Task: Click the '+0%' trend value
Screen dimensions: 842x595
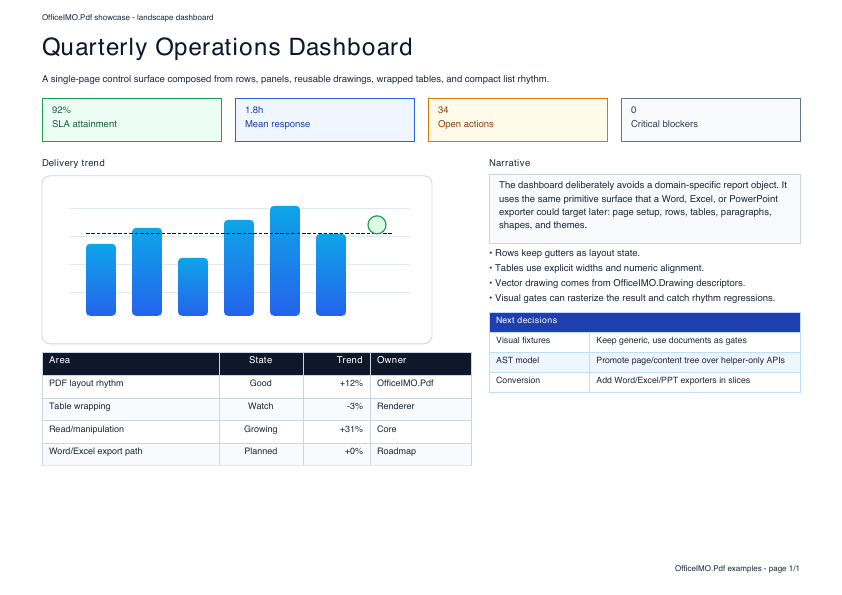Action: (353, 452)
